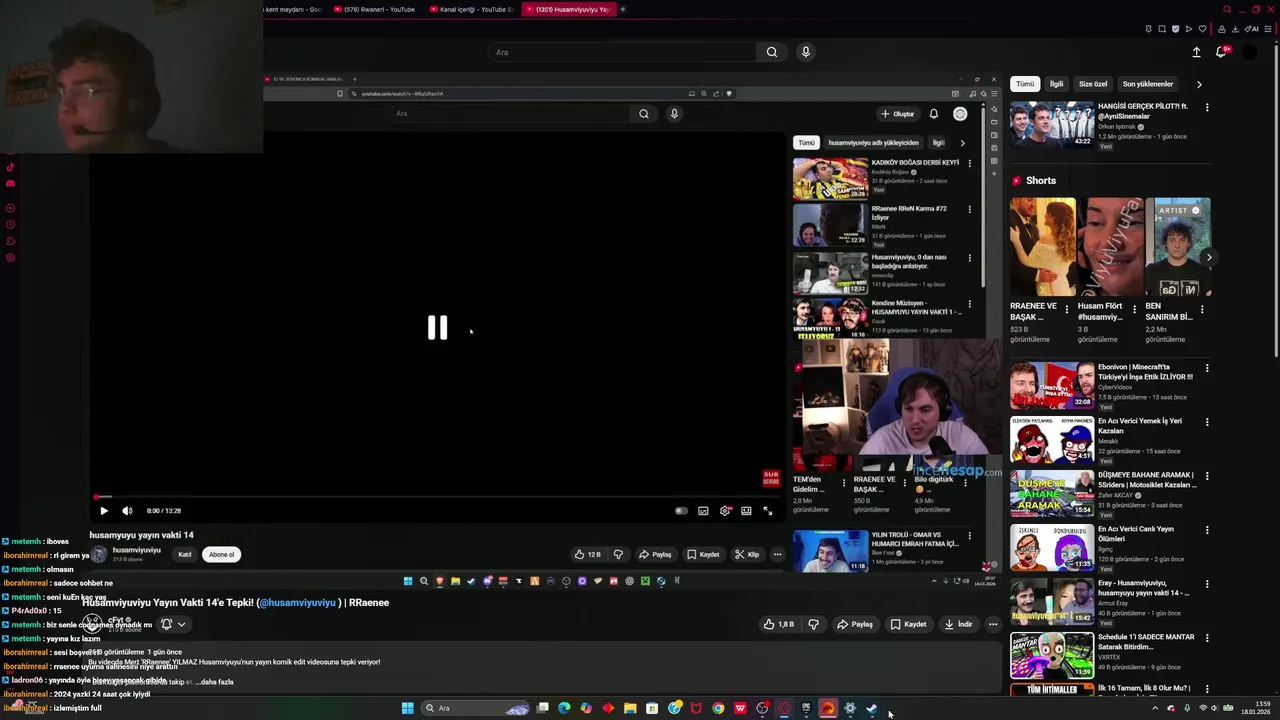The width and height of the screenshot is (1280, 720).
Task: Click Paylaş share under the RRaenee tepki video
Action: click(855, 624)
